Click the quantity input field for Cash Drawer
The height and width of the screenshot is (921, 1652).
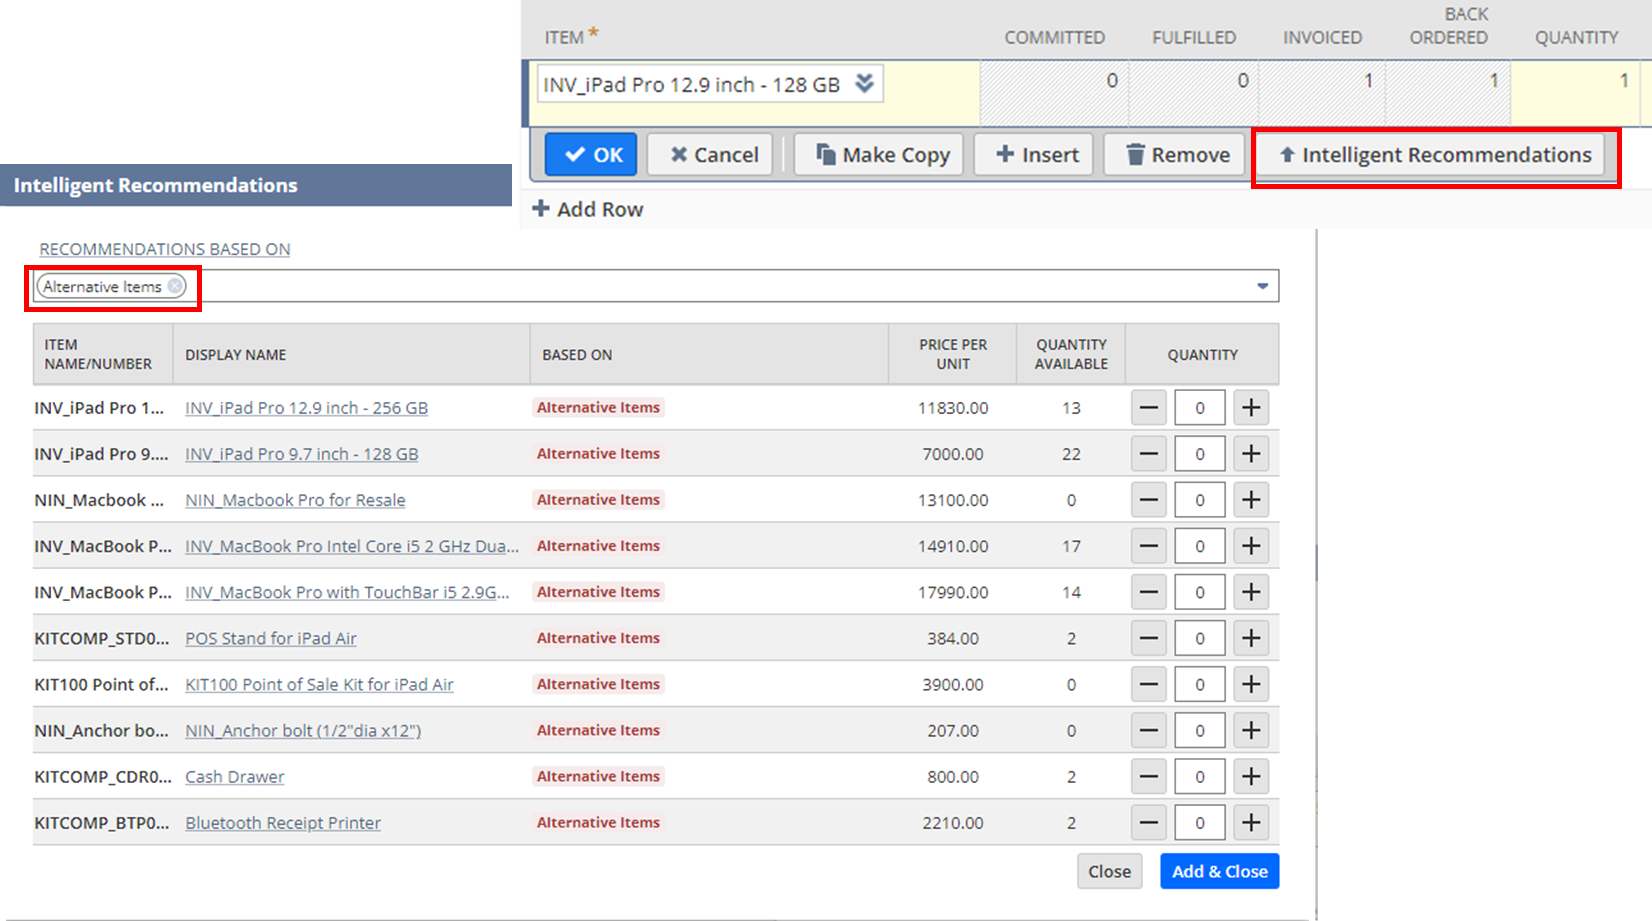(x=1199, y=776)
